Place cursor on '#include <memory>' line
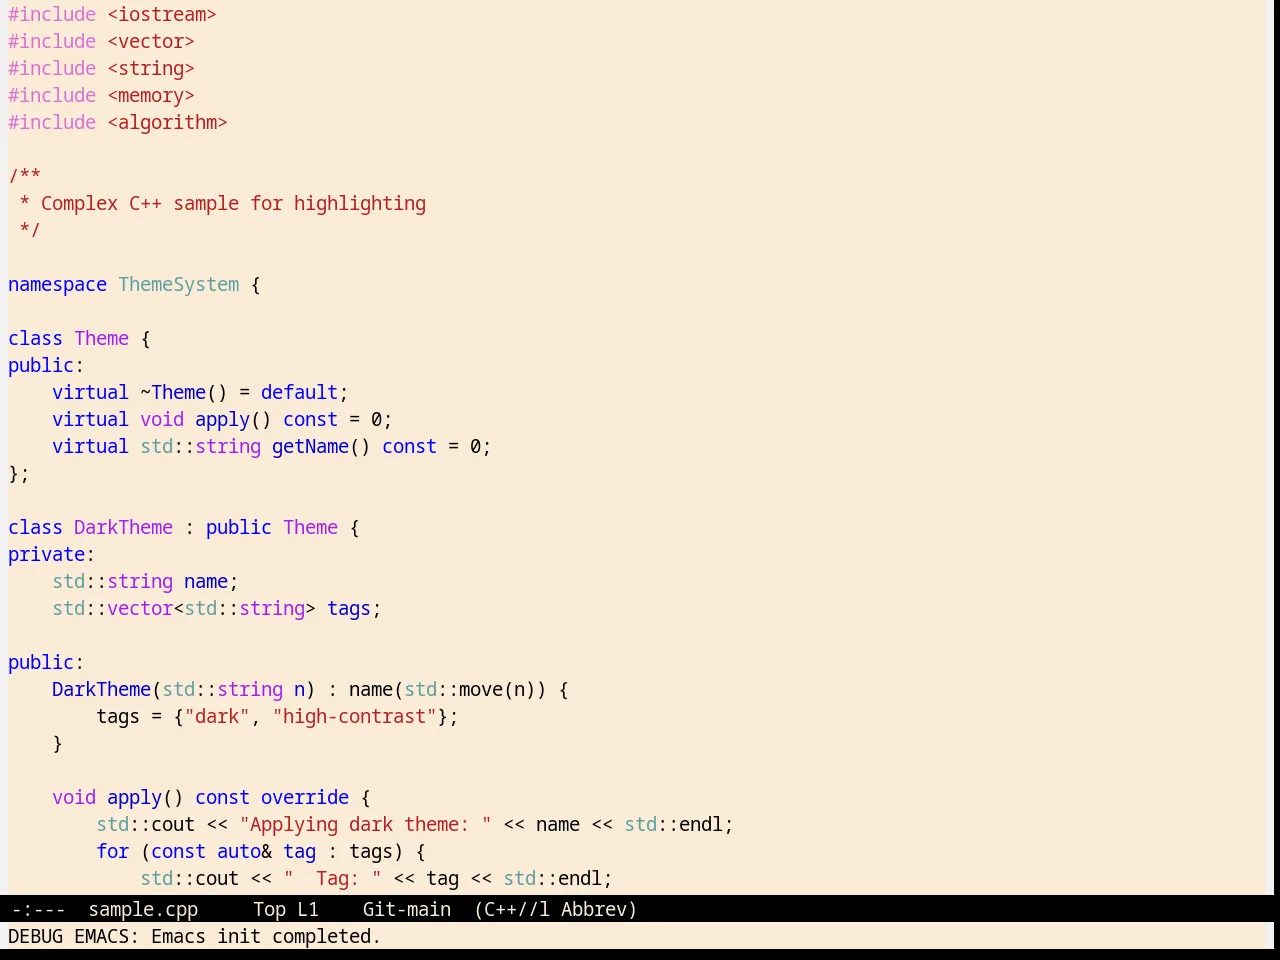The image size is (1280, 960). 101,95
